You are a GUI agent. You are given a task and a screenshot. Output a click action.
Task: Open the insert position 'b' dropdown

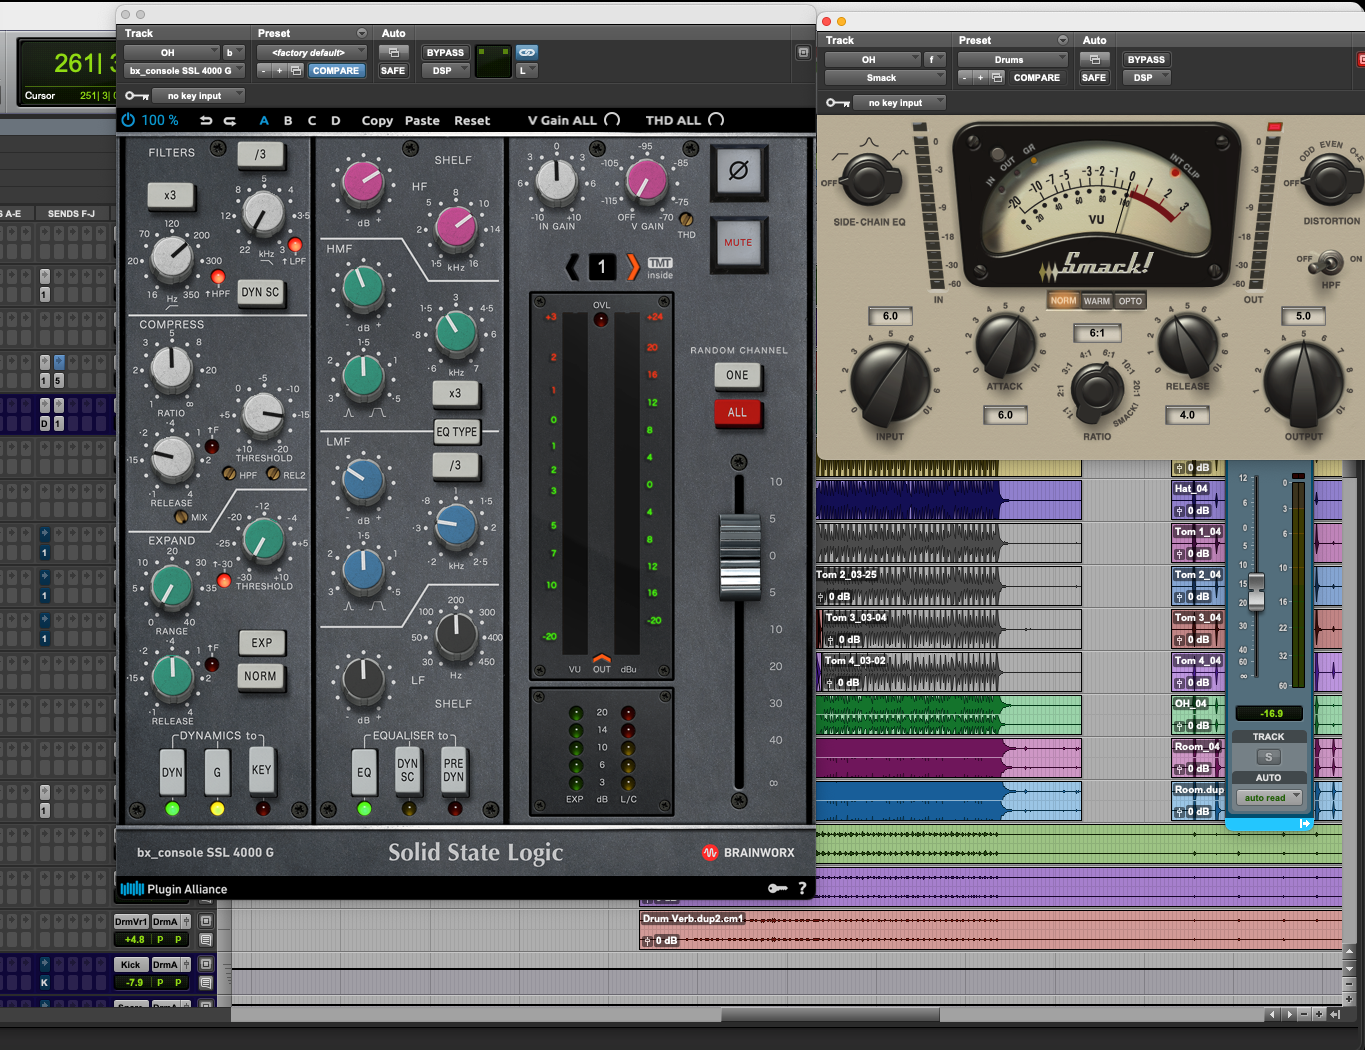234,52
